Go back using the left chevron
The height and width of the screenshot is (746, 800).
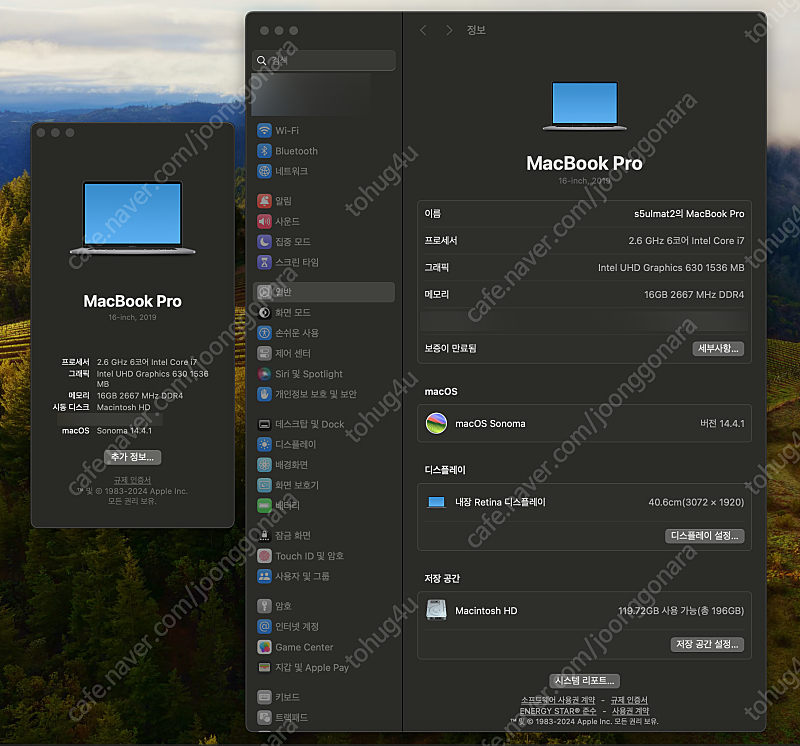423,31
